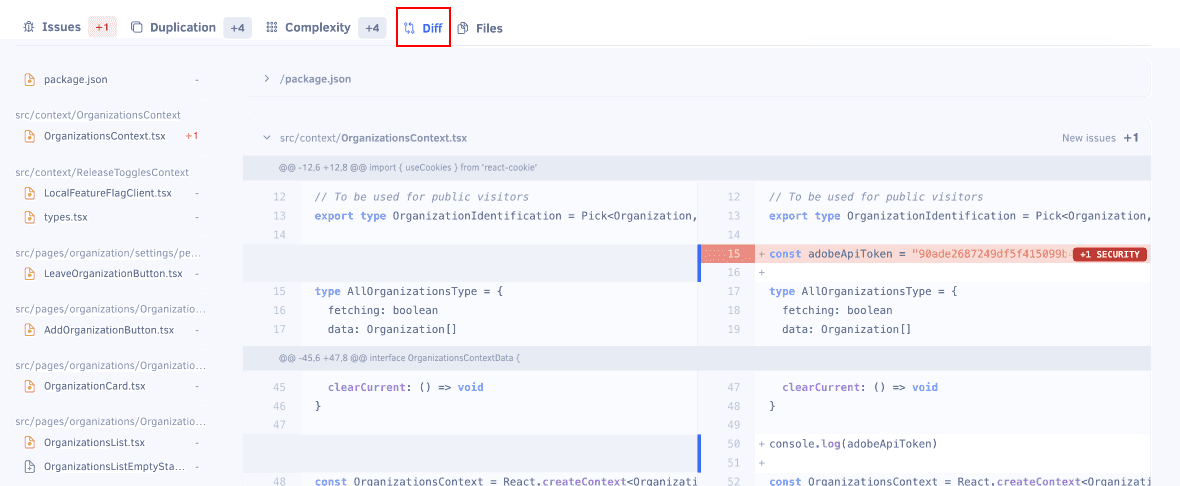Expand the /package.json diff section

[267, 79]
